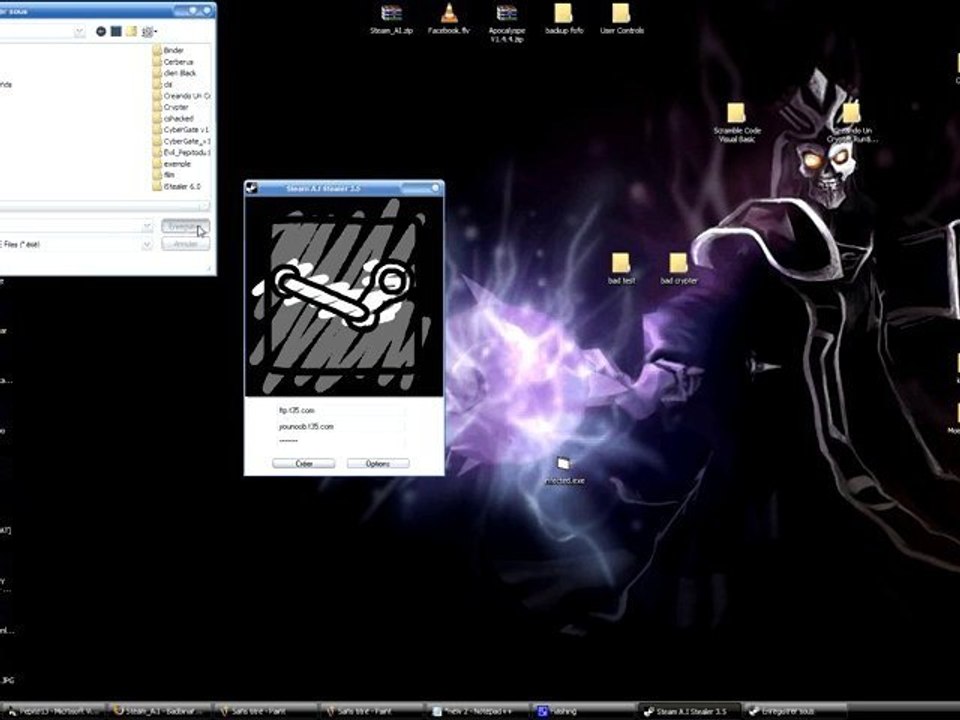Click the Options button
This screenshot has width=960, height=720.
point(378,464)
